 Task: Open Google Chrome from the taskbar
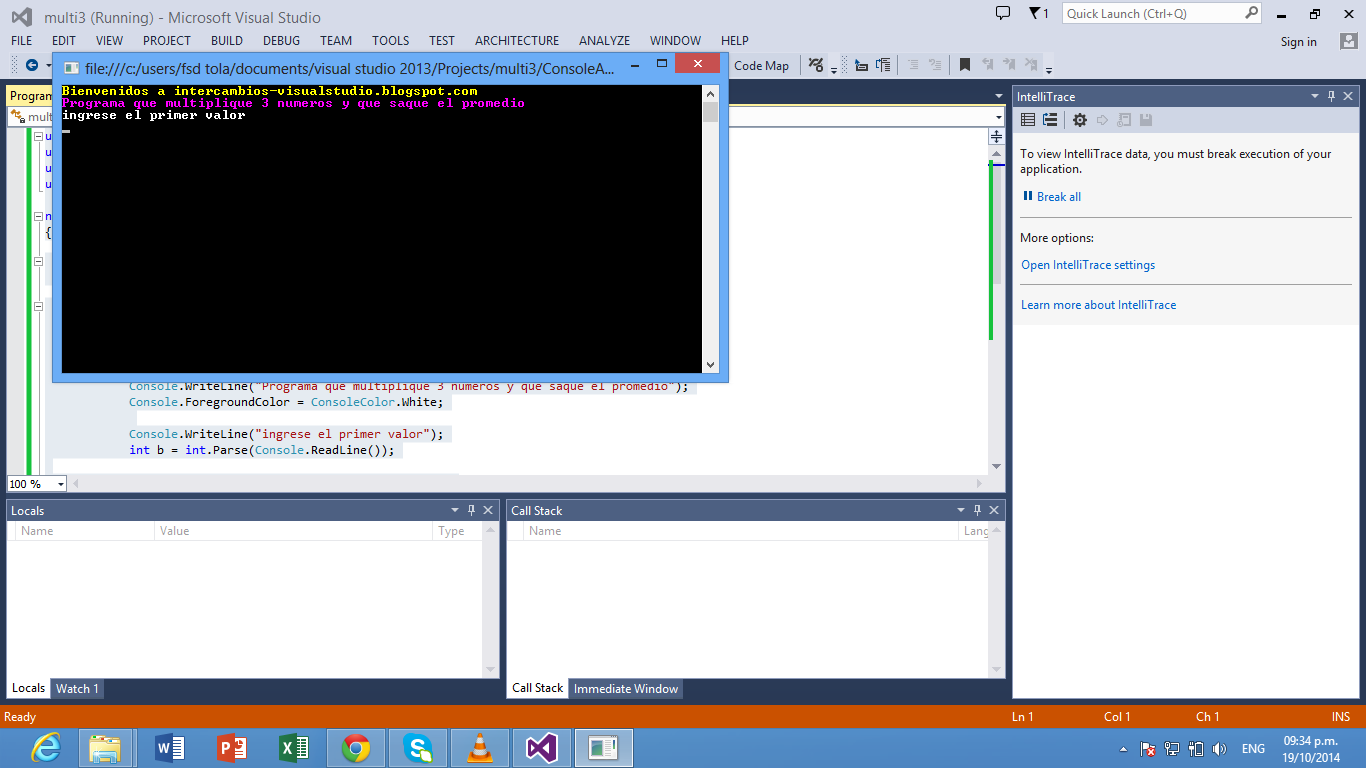355,747
